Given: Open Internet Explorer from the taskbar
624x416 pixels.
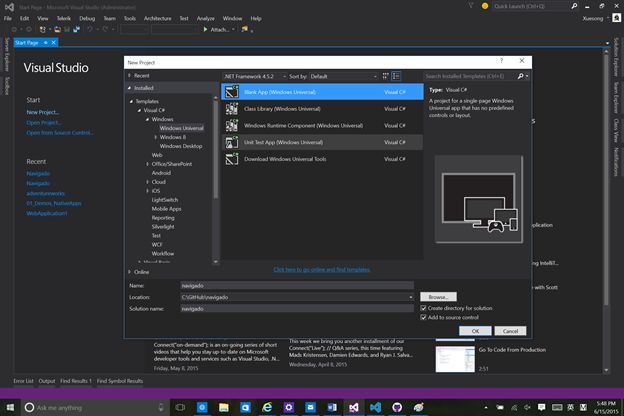Looking at the screenshot, I should pyautogui.click(x=267, y=407).
